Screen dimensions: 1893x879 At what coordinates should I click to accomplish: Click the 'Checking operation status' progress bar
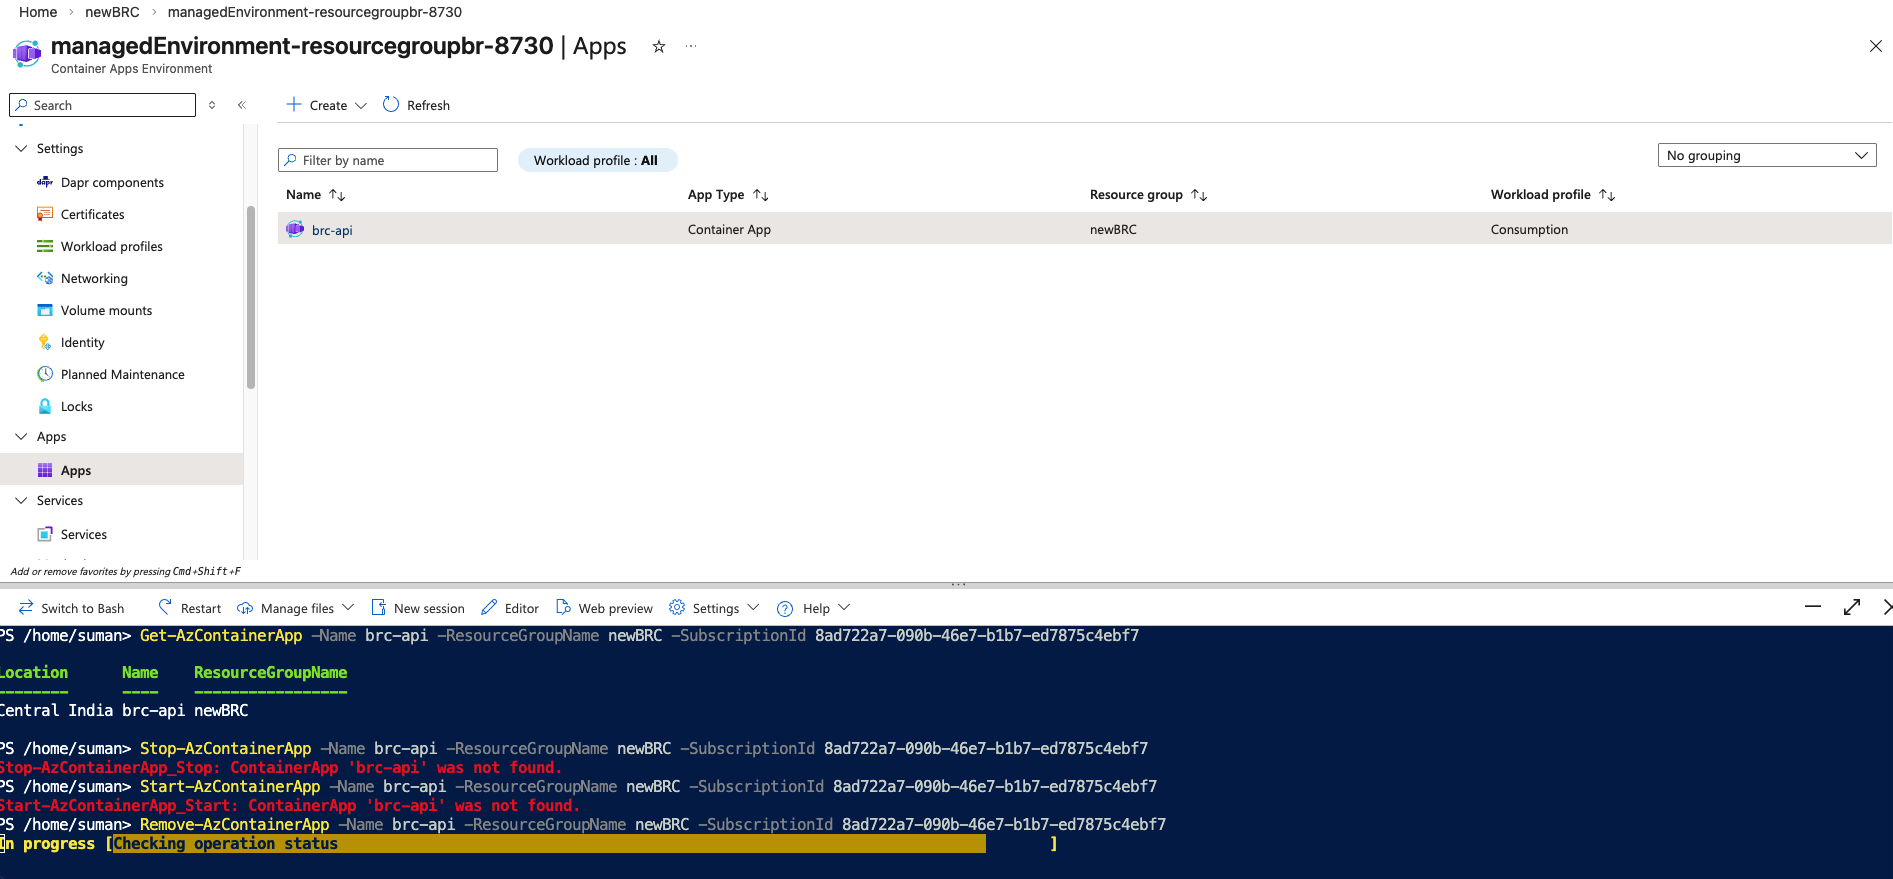(x=549, y=844)
